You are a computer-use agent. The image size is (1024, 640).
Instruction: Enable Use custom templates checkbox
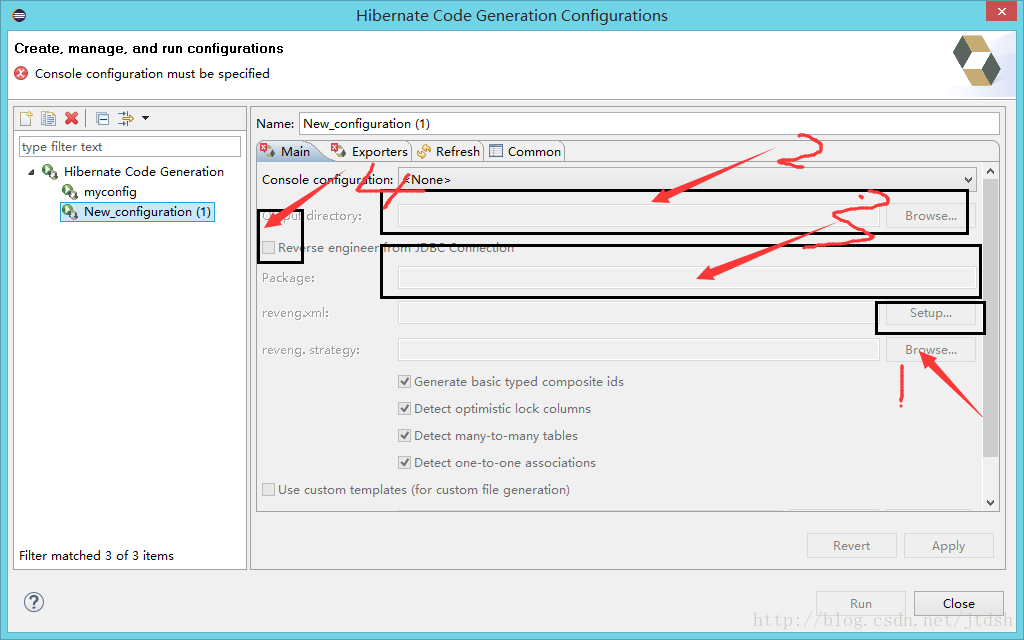pyautogui.click(x=268, y=490)
